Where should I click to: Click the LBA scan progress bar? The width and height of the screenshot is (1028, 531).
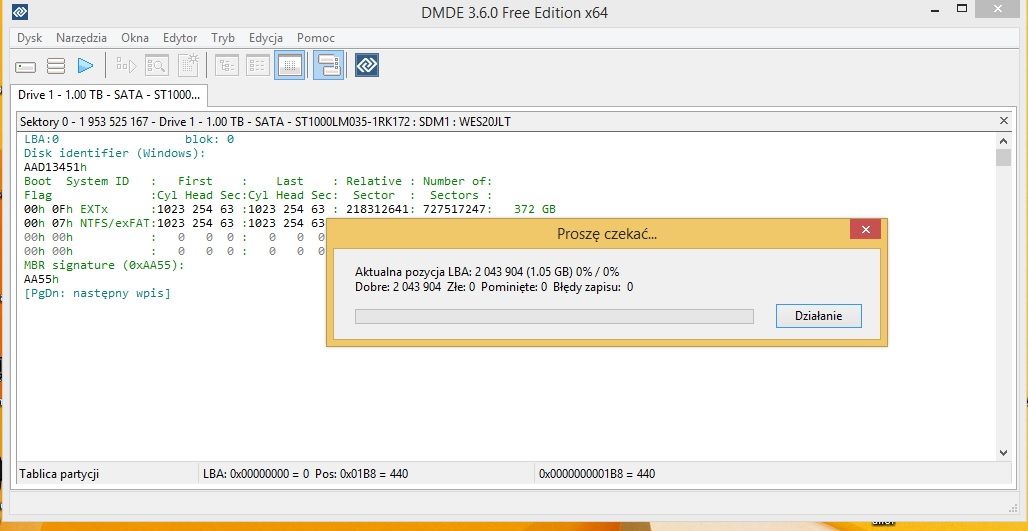(x=554, y=317)
